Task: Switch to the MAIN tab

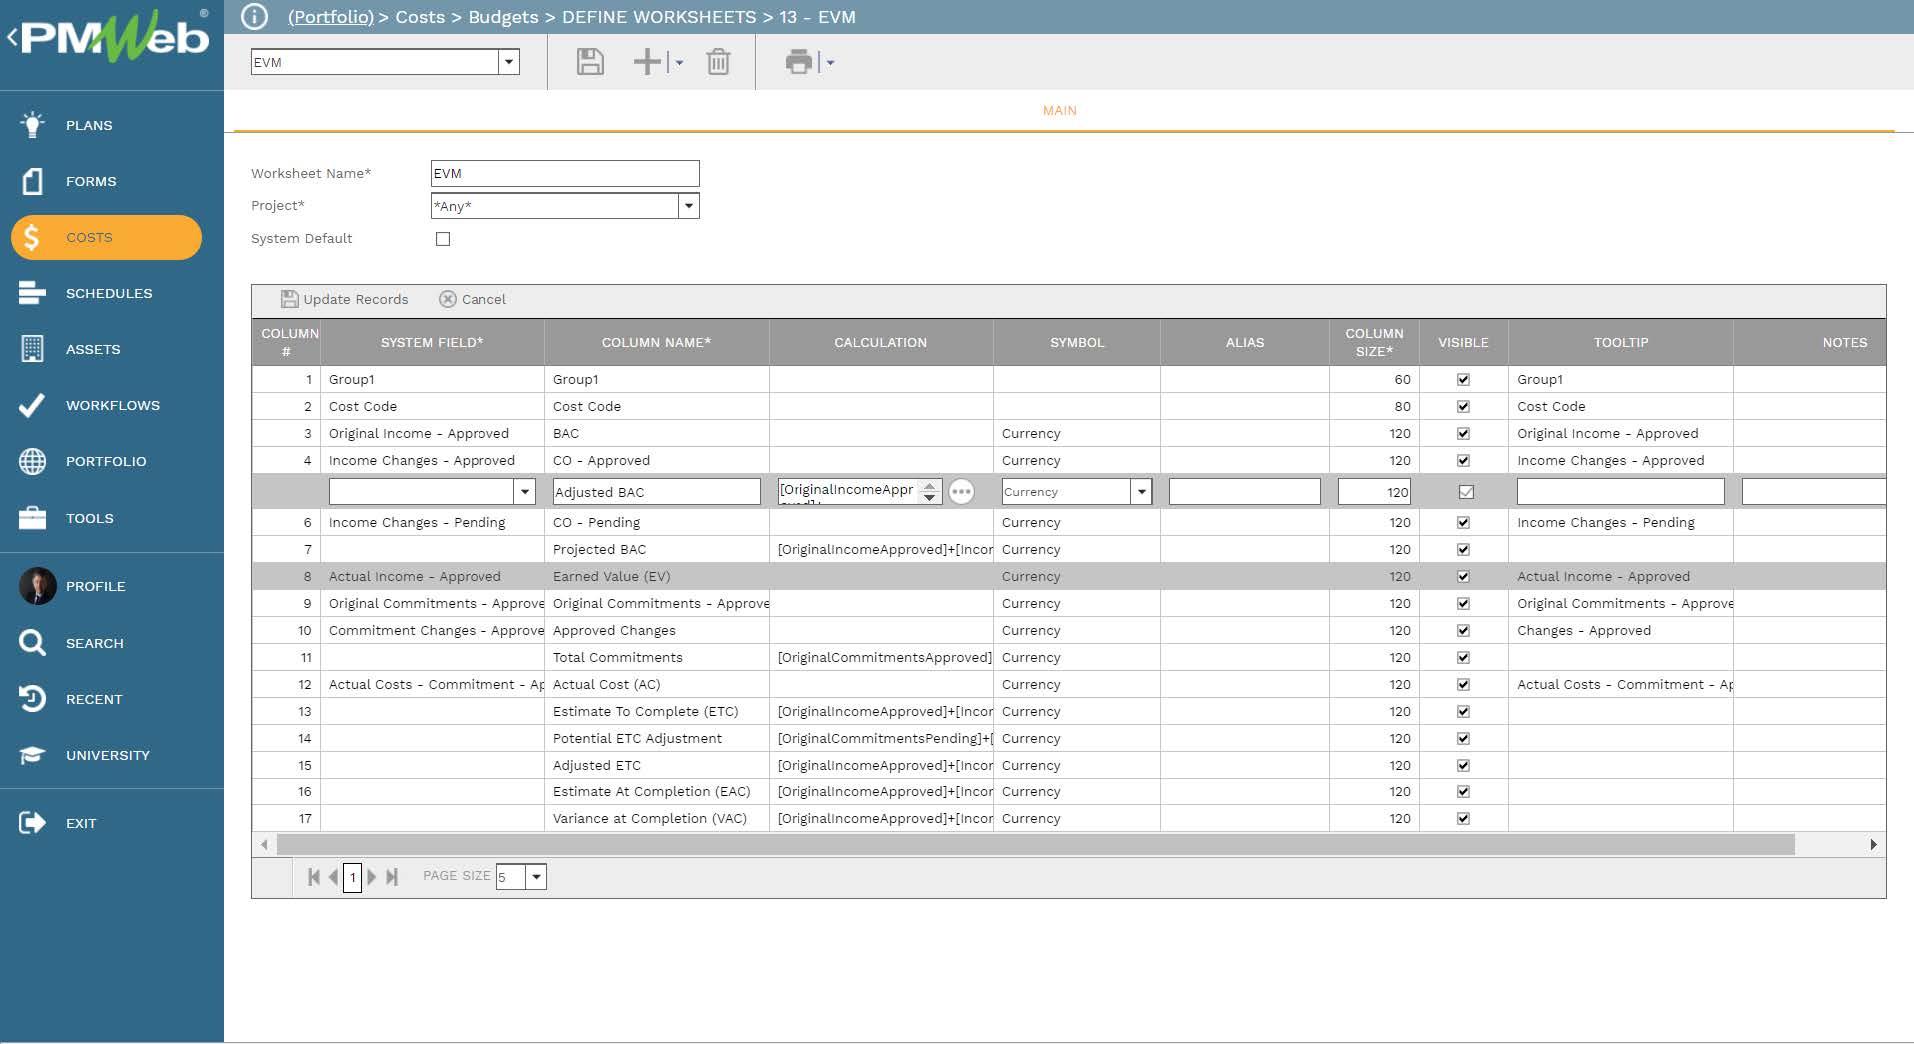Action: coord(1060,111)
